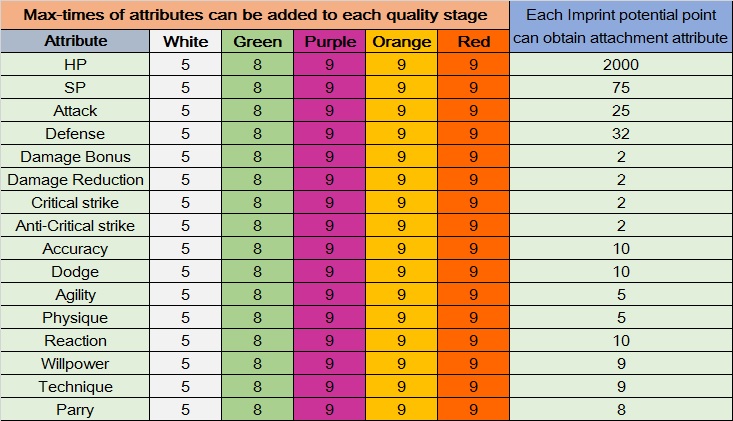Select the 8 value in Parry's attachment column

tap(620, 410)
